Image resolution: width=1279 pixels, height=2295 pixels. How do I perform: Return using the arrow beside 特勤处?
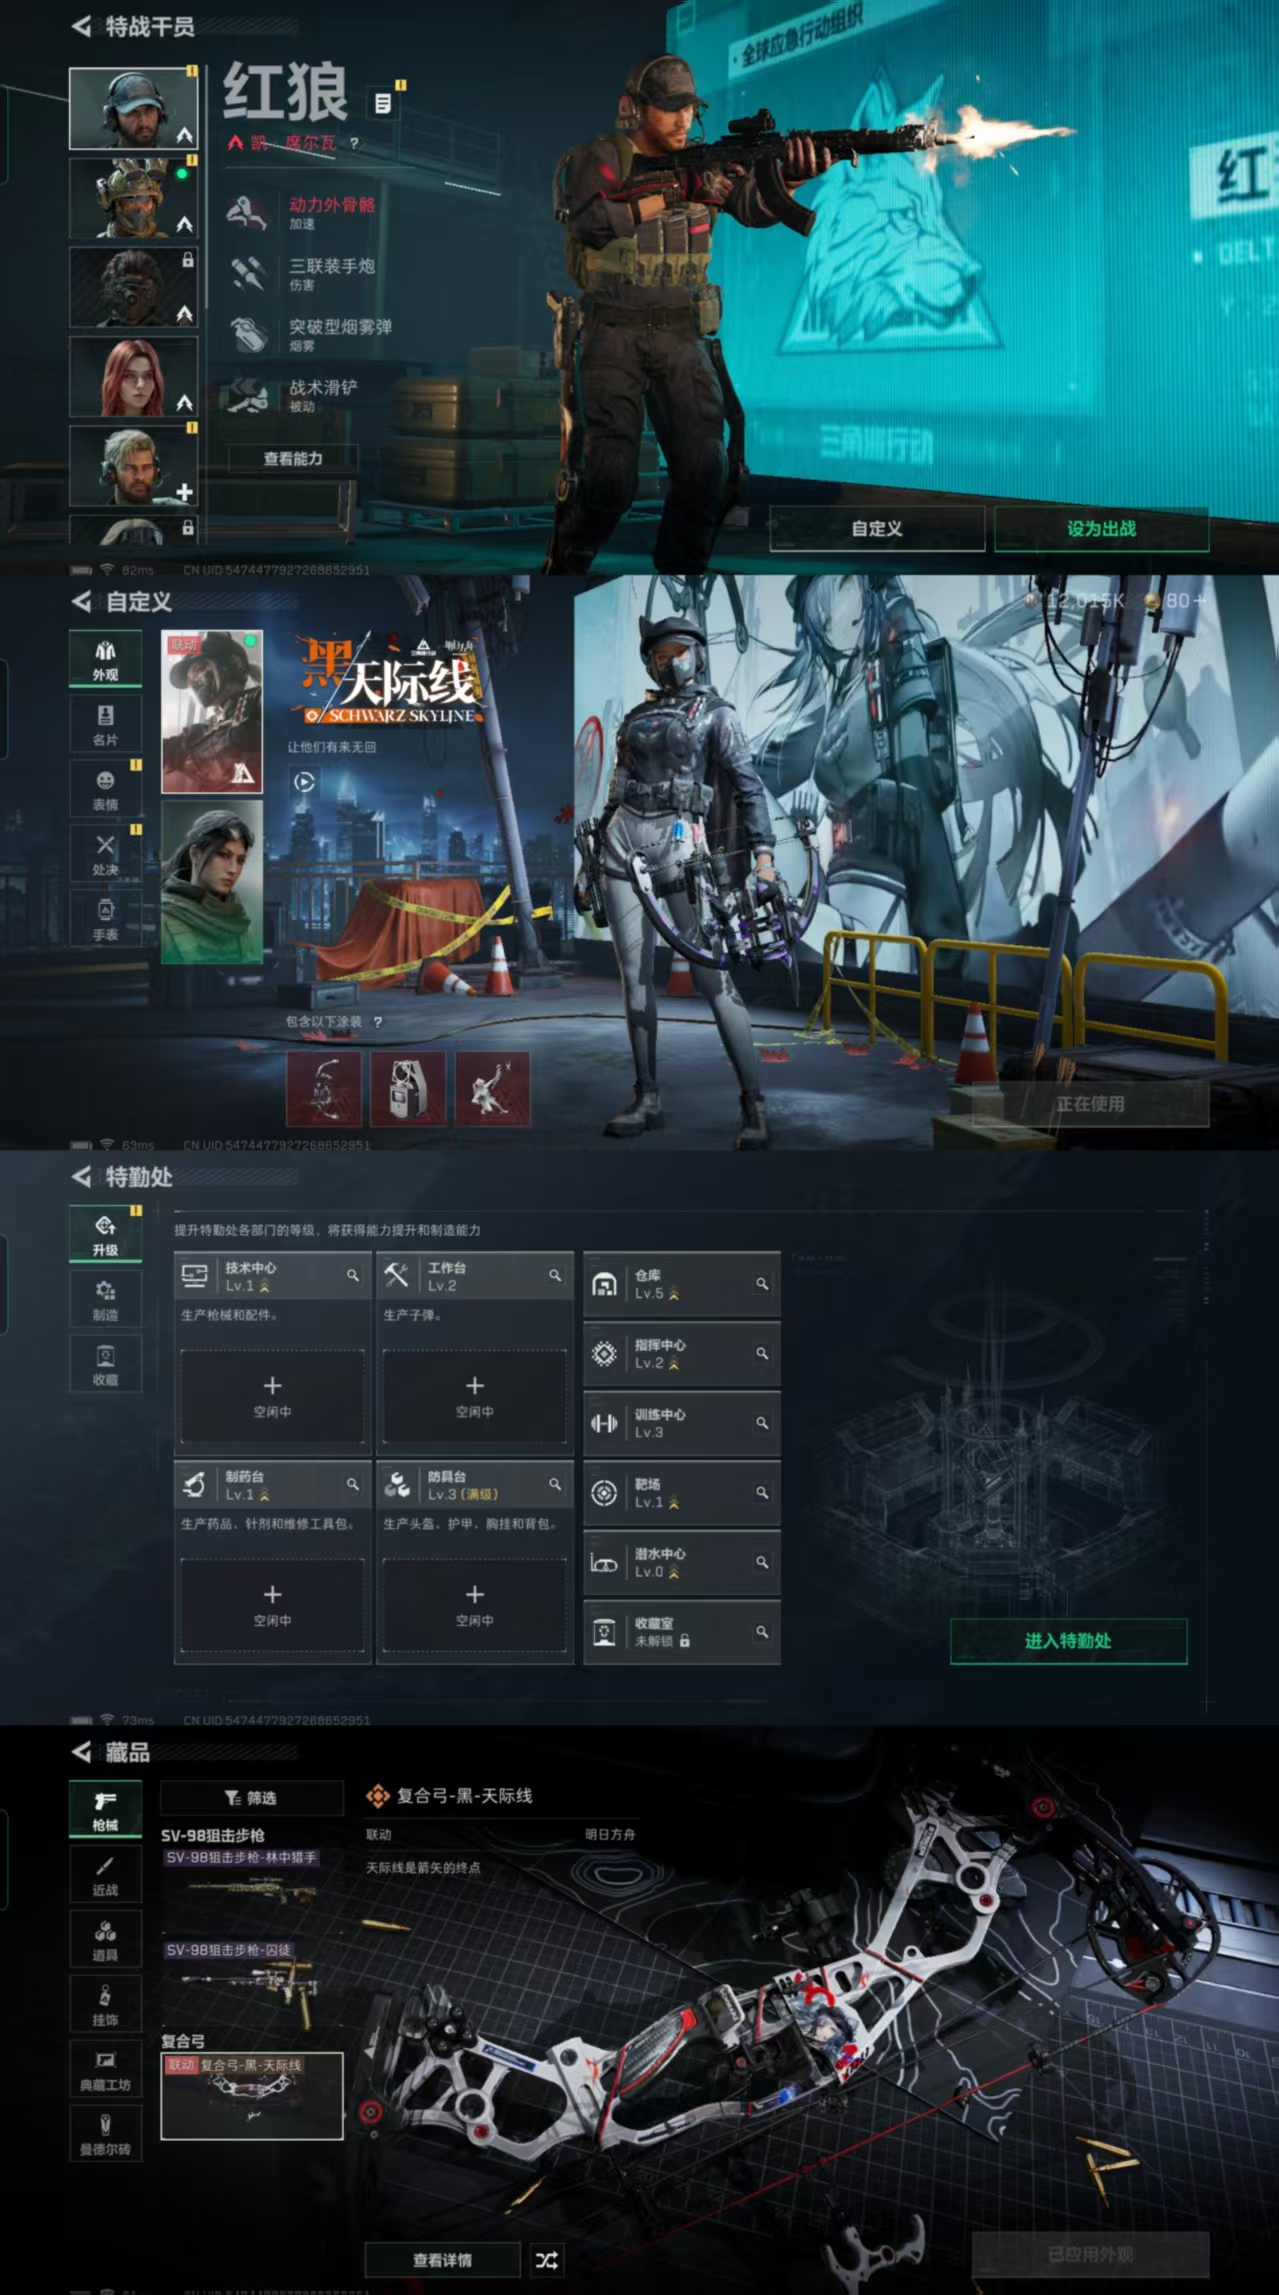click(x=81, y=1177)
